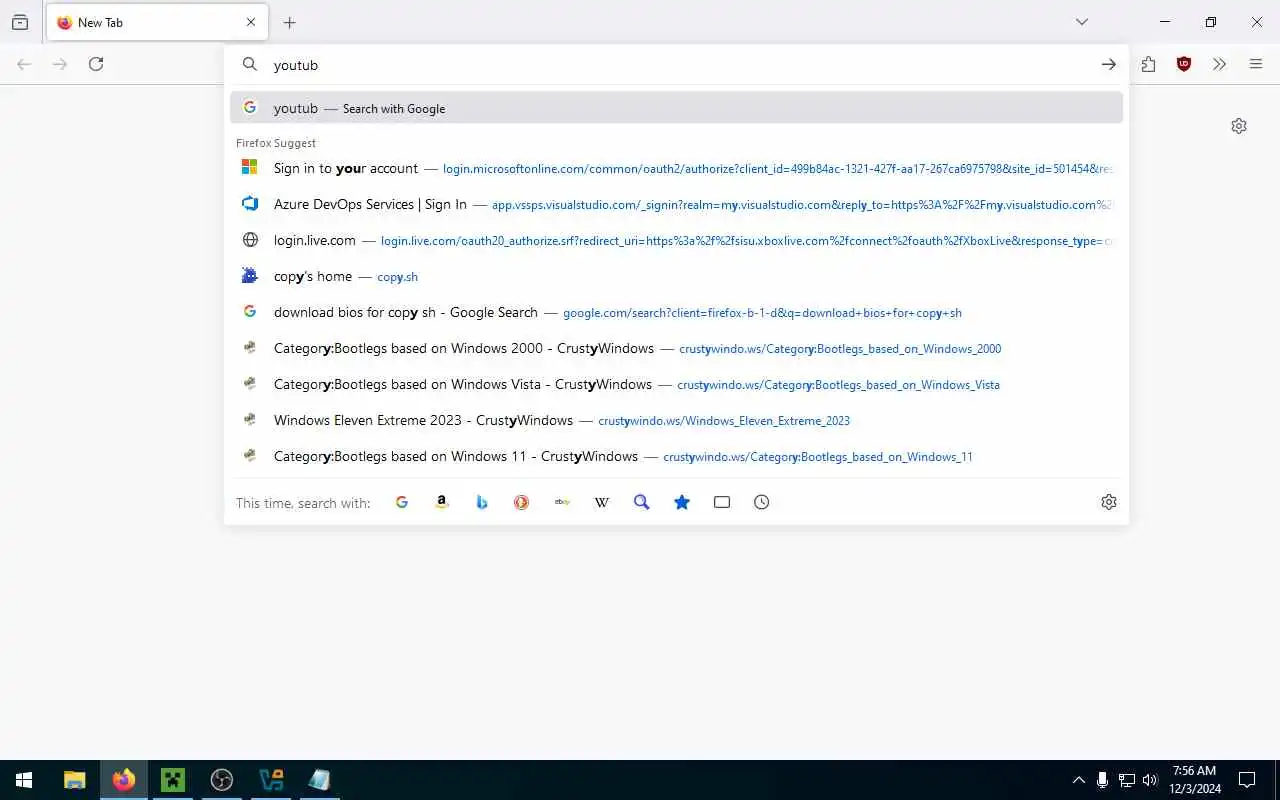Click the magnifier icon in address bar
The width and height of the screenshot is (1280, 800).
coord(250,64)
